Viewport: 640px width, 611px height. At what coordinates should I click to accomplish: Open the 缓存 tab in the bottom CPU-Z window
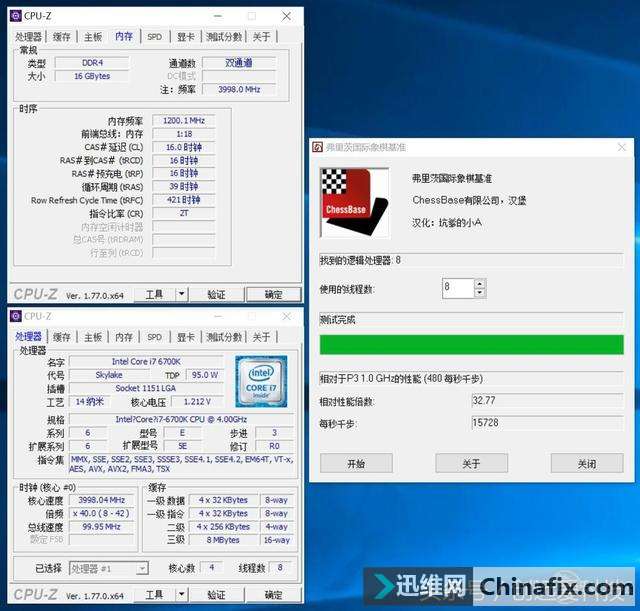tap(62, 337)
